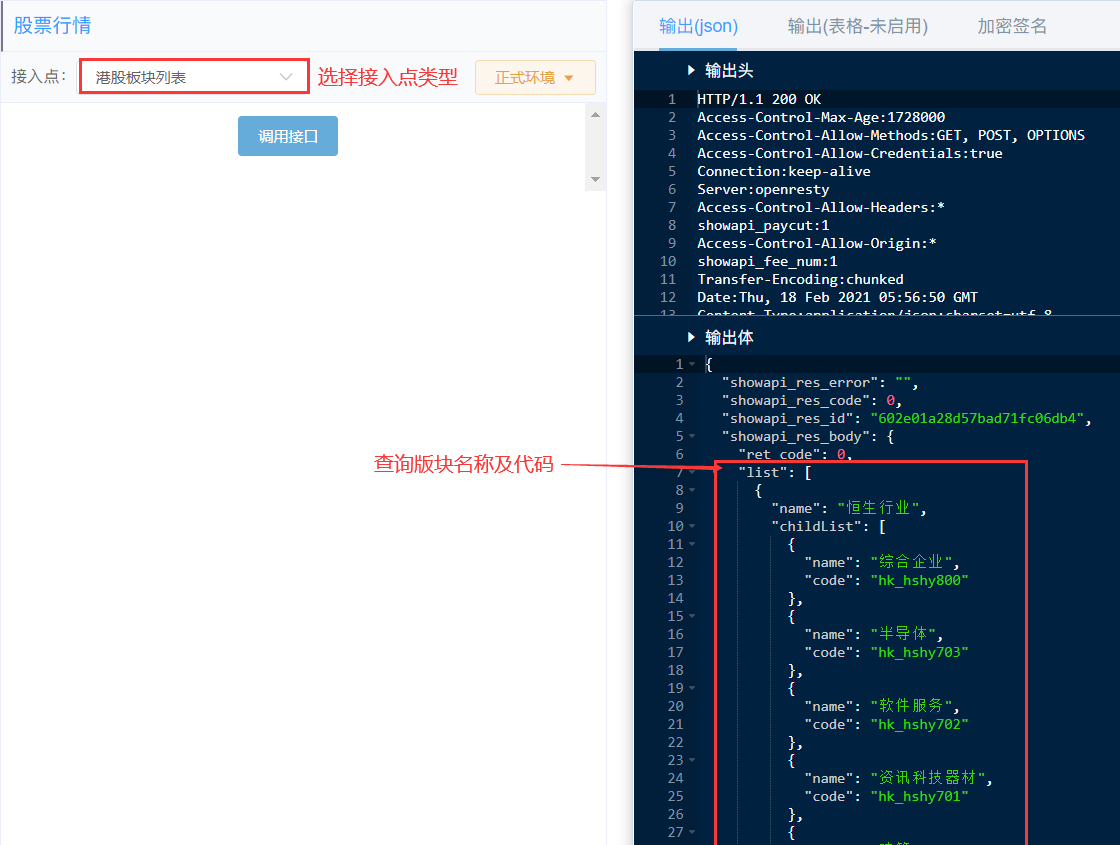The height and width of the screenshot is (845, 1120).
Task: Click the HTTP/1.1 200 OK header line
Action: 759,99
